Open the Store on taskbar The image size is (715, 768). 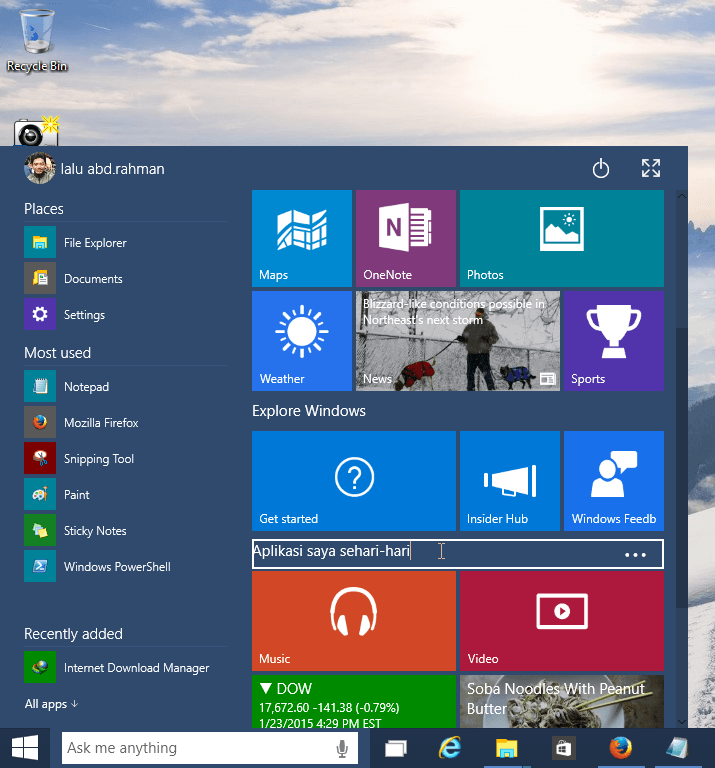pos(563,748)
